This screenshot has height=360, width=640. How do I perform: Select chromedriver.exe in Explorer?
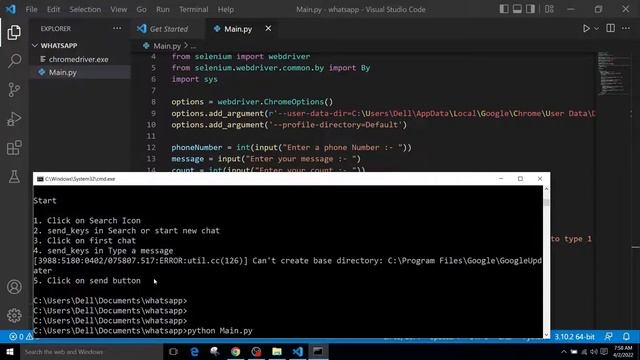(x=79, y=59)
